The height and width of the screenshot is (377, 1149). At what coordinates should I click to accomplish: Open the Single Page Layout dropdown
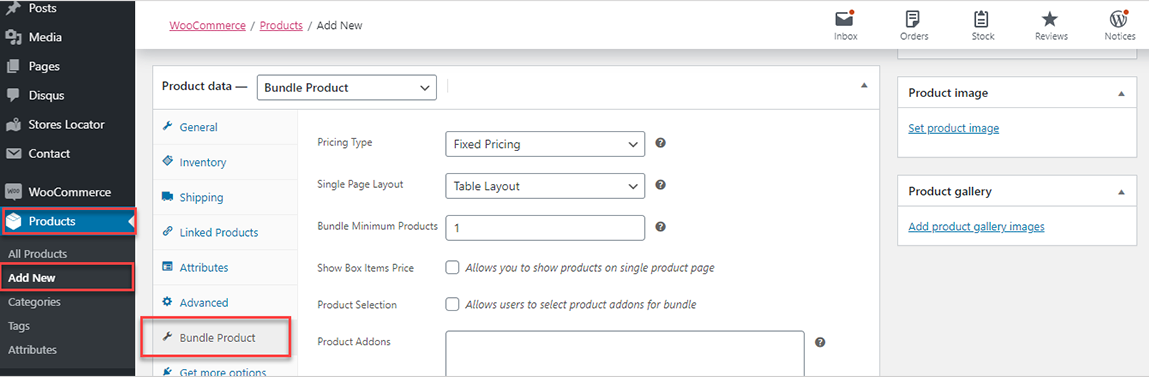(545, 186)
